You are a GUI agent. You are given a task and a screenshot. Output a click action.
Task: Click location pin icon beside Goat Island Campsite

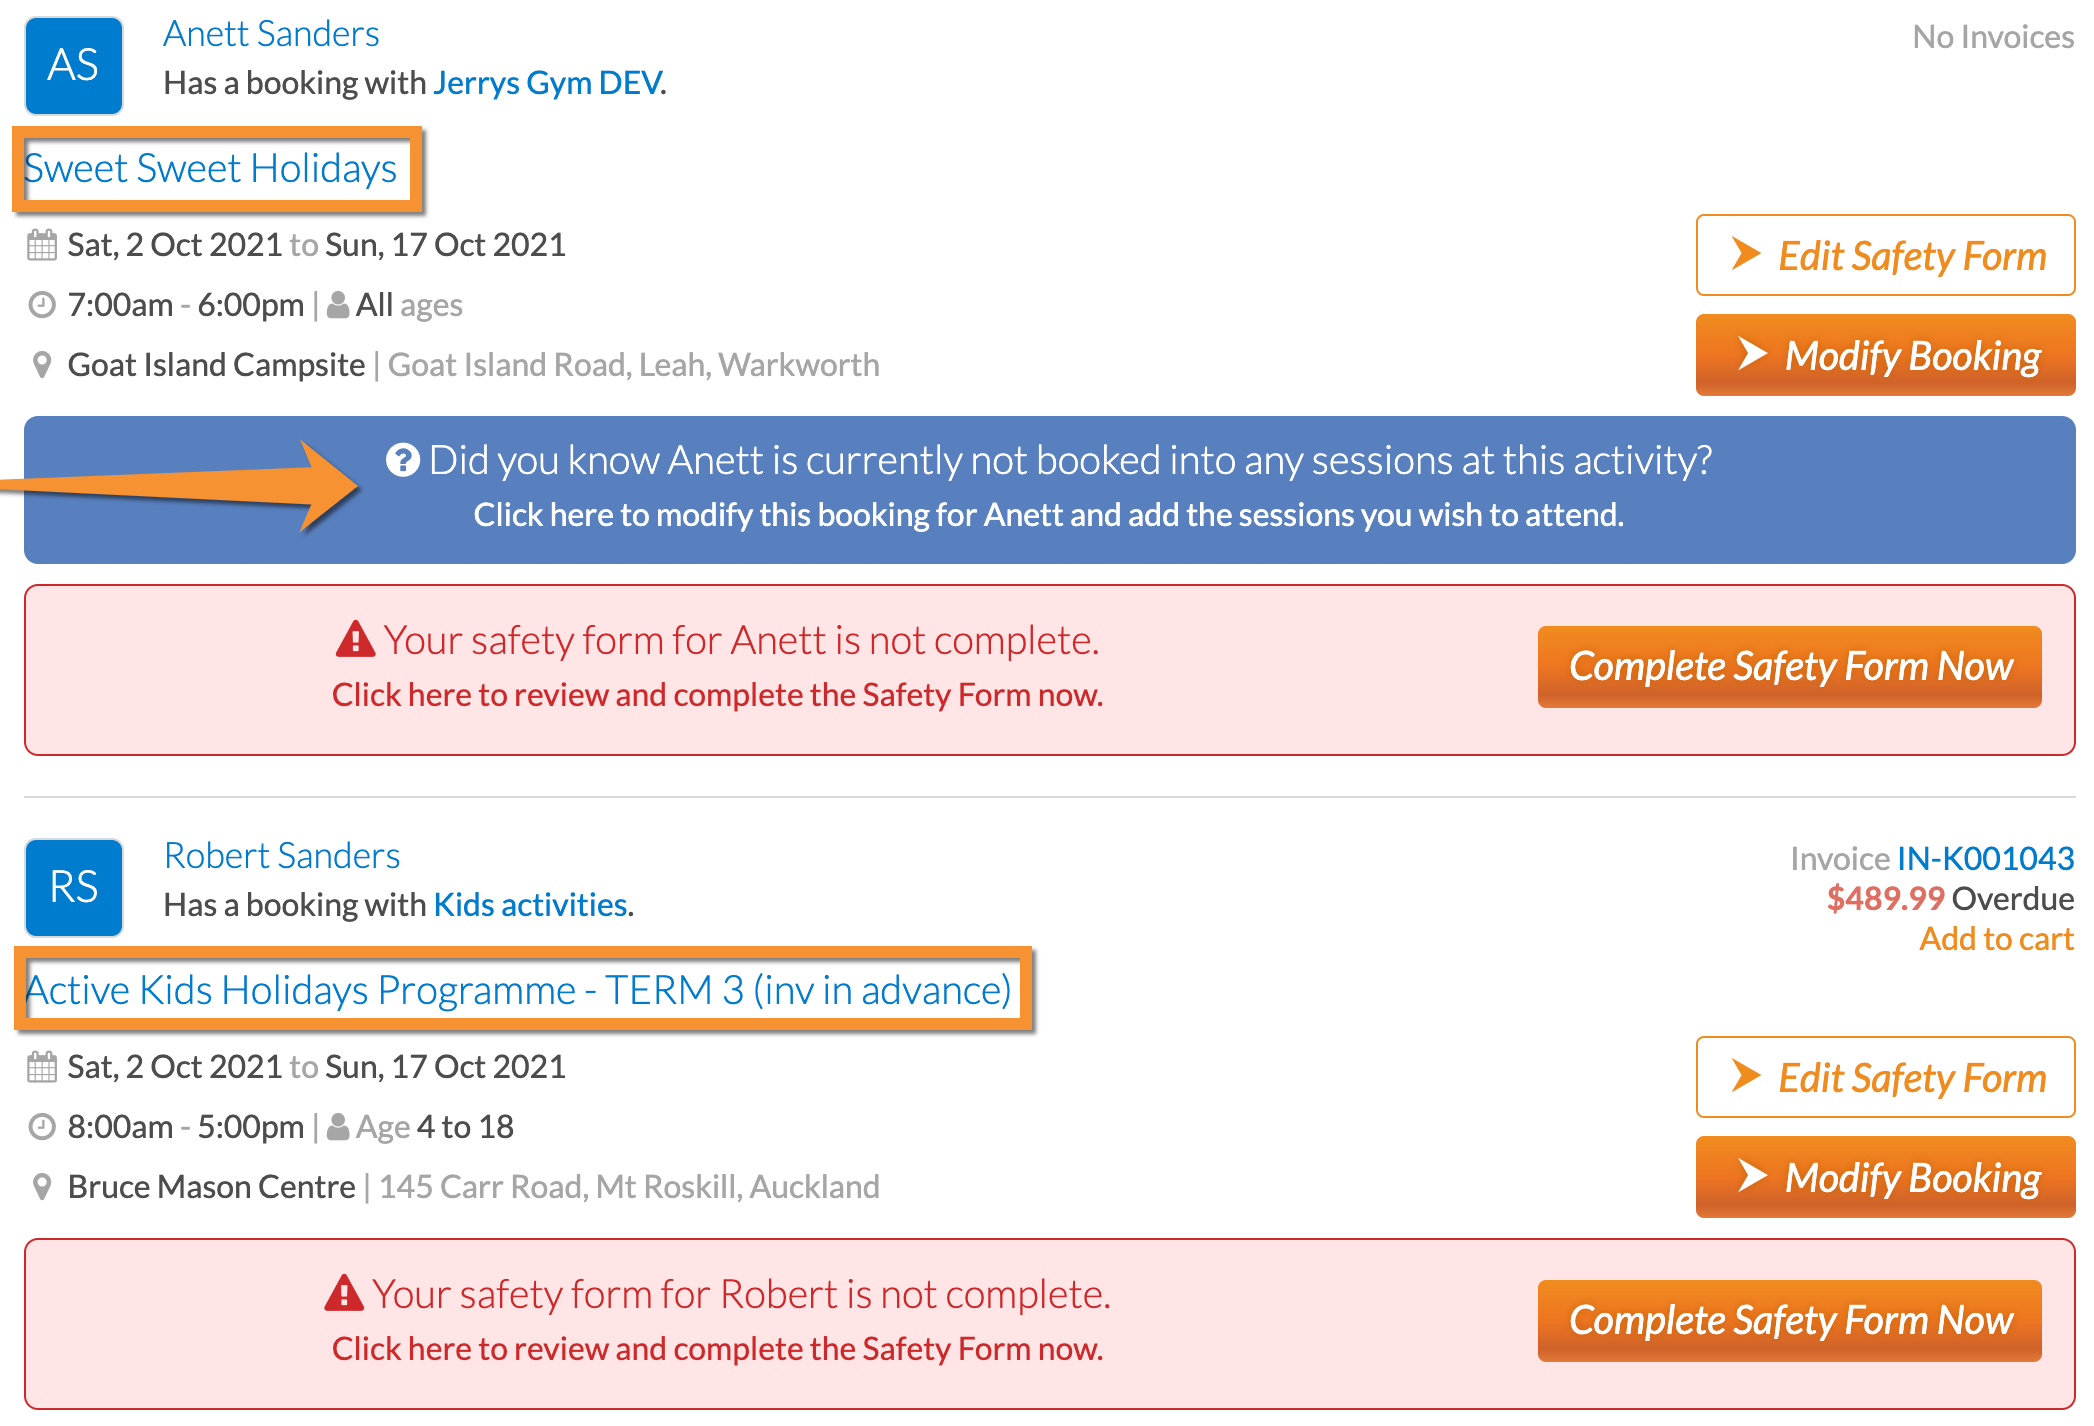pos(42,365)
